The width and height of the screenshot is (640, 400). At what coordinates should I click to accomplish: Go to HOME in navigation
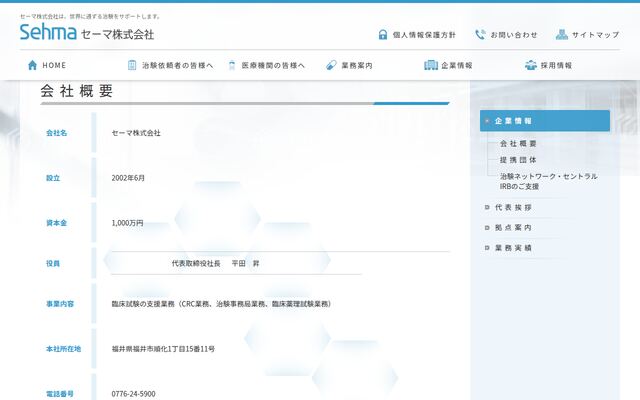[x=54, y=65]
